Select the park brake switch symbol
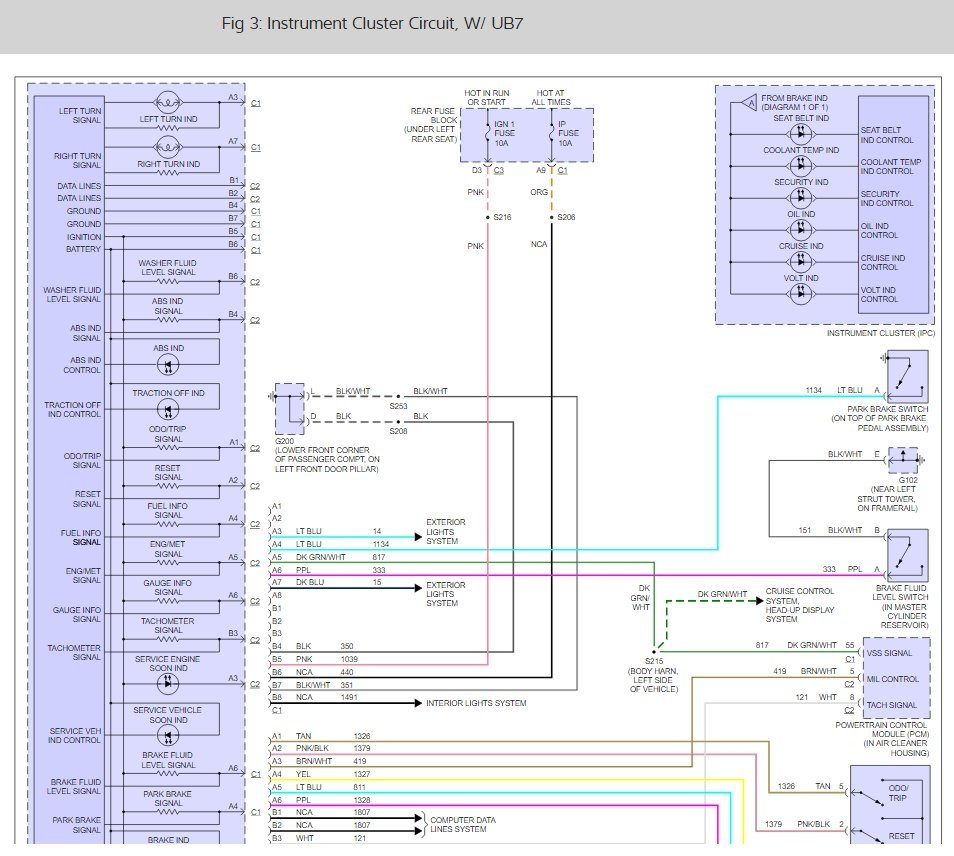This screenshot has width=954, height=856. pos(907,375)
